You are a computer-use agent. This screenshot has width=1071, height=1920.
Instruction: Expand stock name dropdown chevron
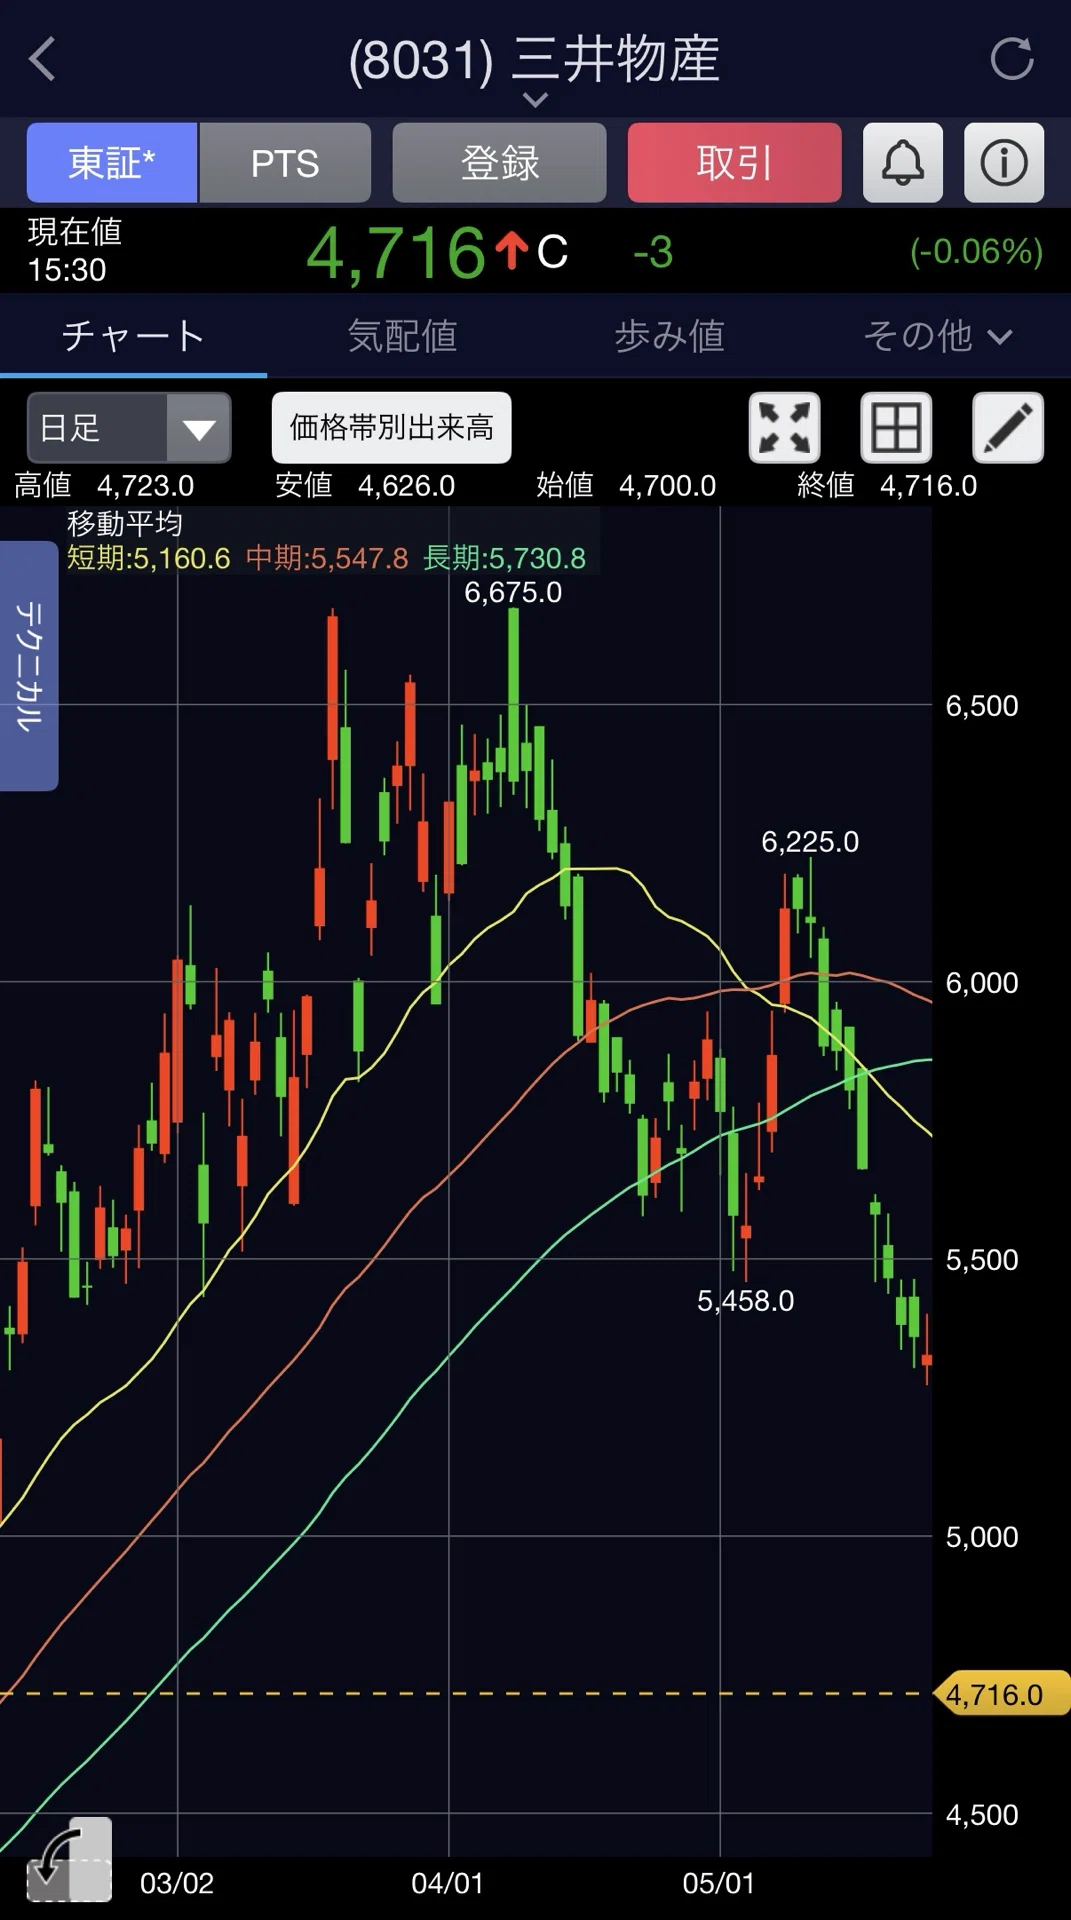(536, 100)
